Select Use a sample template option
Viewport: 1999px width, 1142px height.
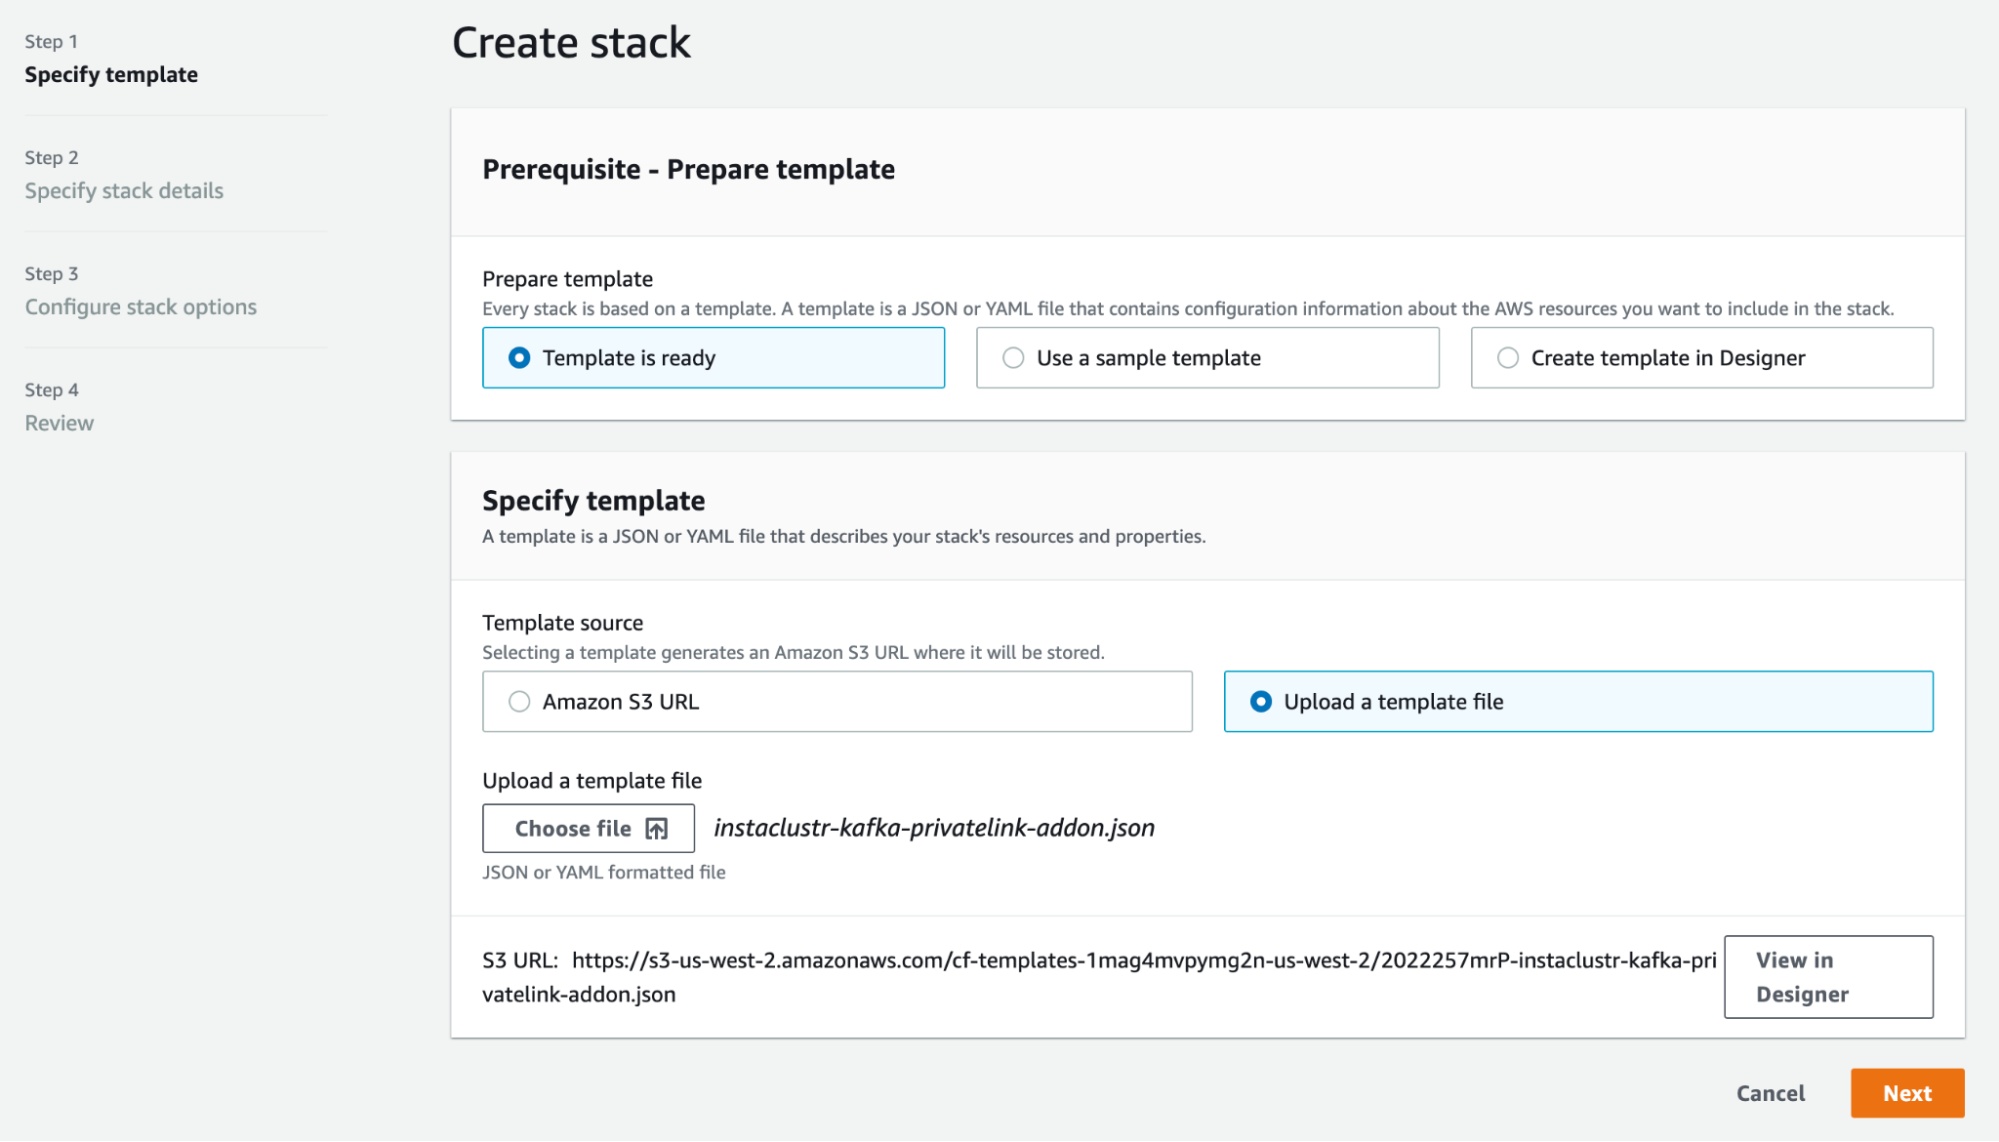click(x=1013, y=358)
